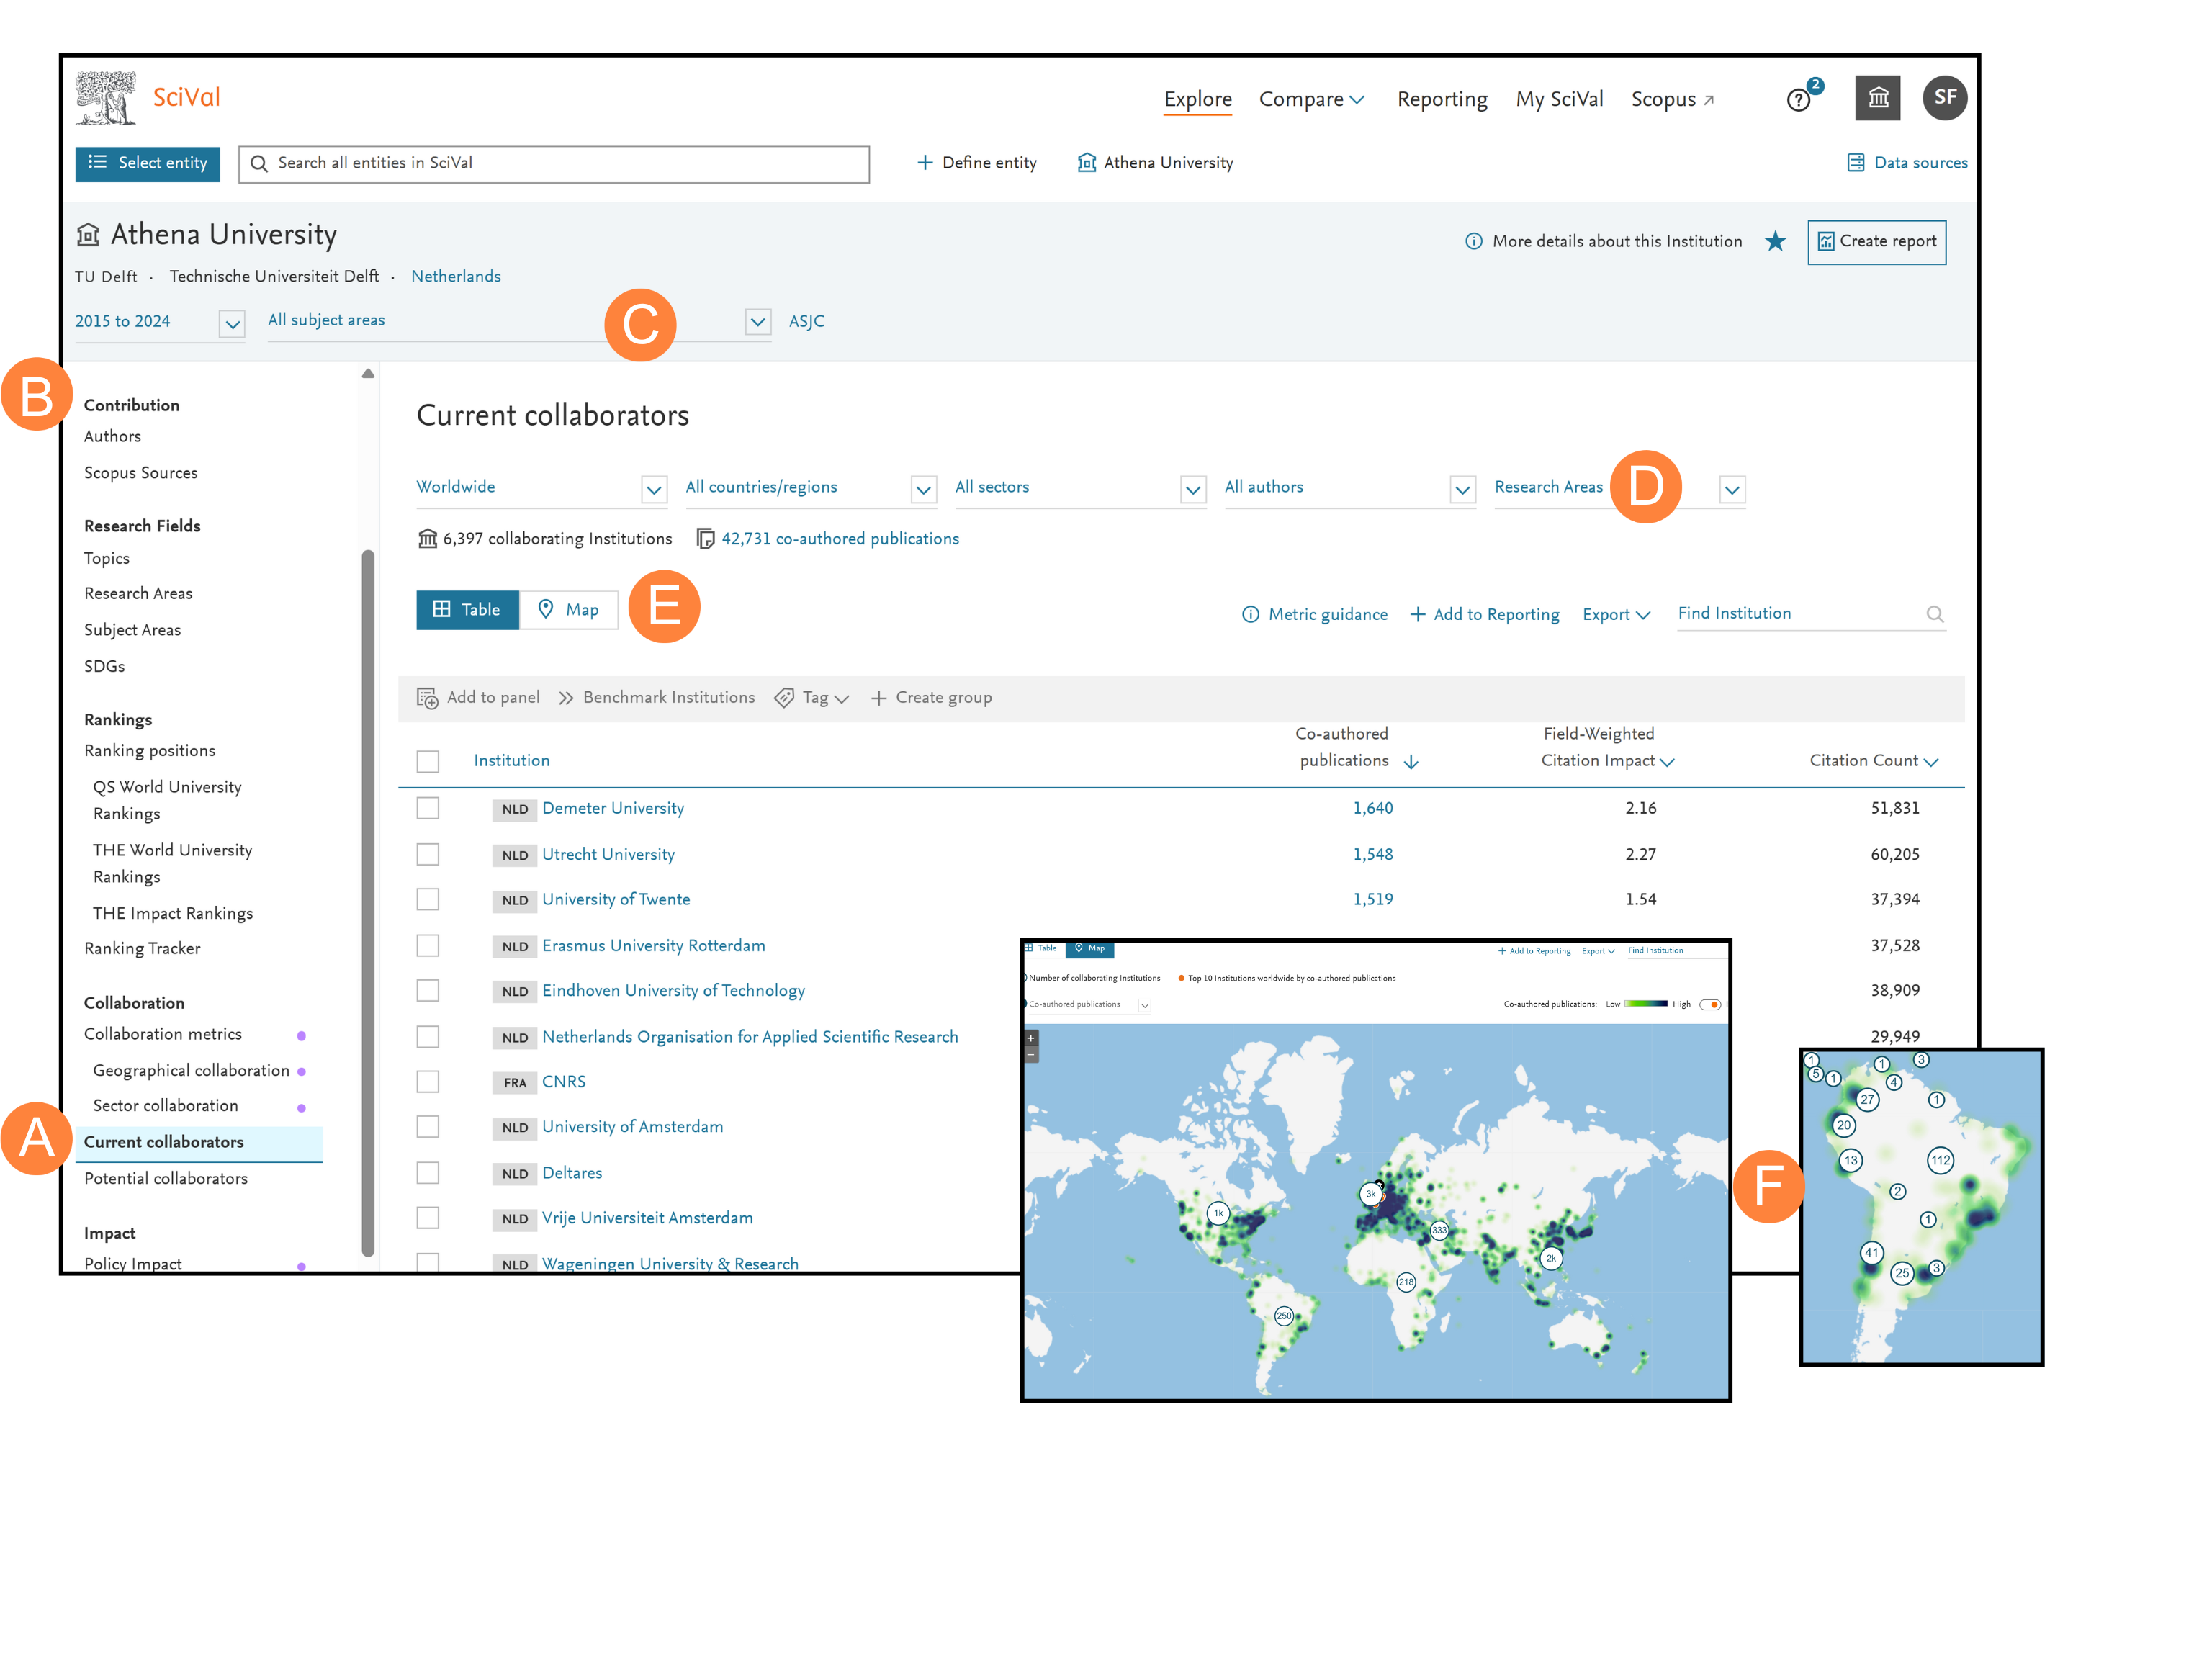
Task: Toggle the select-all Institution header checkbox
Action: pyautogui.click(x=428, y=761)
